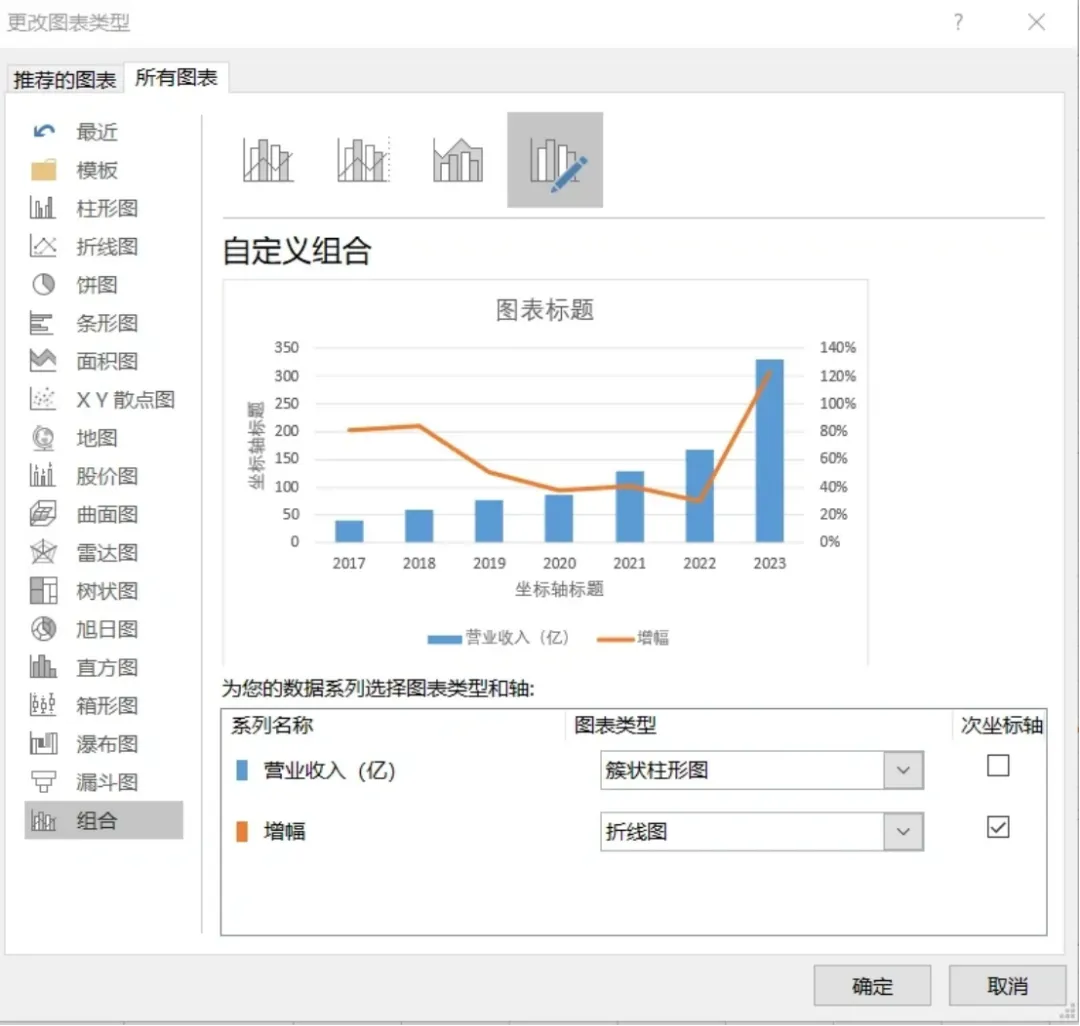
Task: Click the blue swatch beside 营业收入 series
Action: (242, 771)
